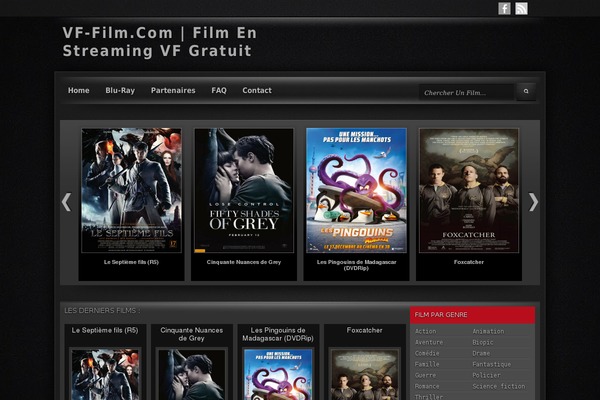Select the Fantastique genre

click(492, 364)
